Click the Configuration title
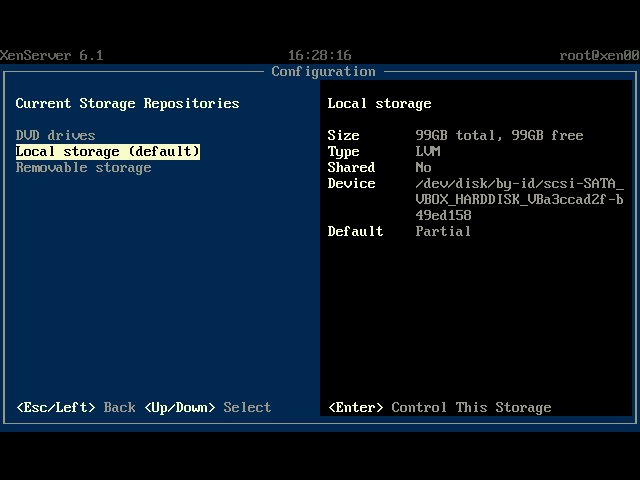 323,72
